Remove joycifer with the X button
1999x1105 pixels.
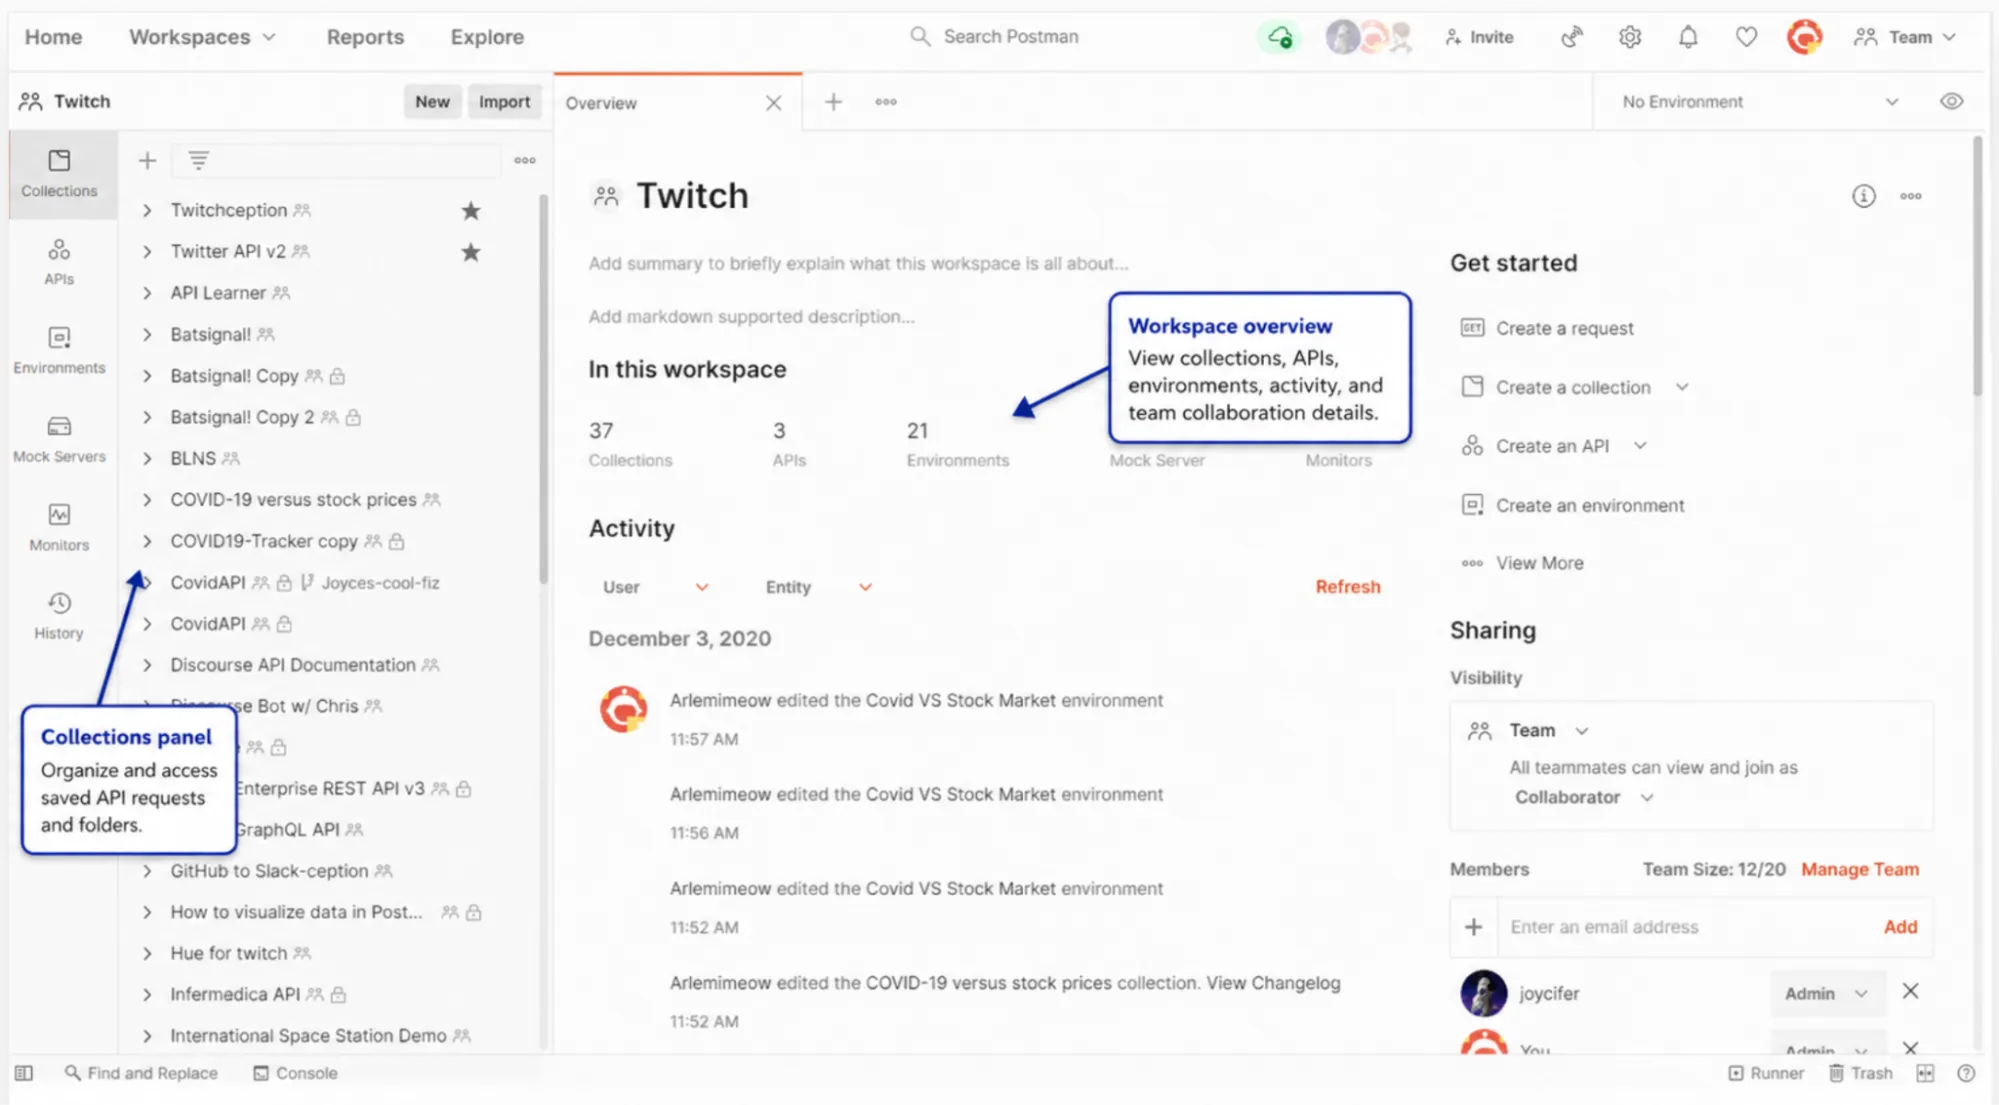(x=1910, y=991)
